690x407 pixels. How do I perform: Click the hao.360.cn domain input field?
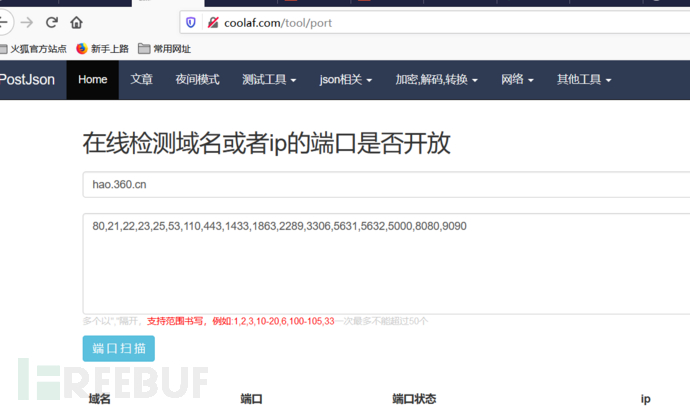pyautogui.click(x=386, y=185)
